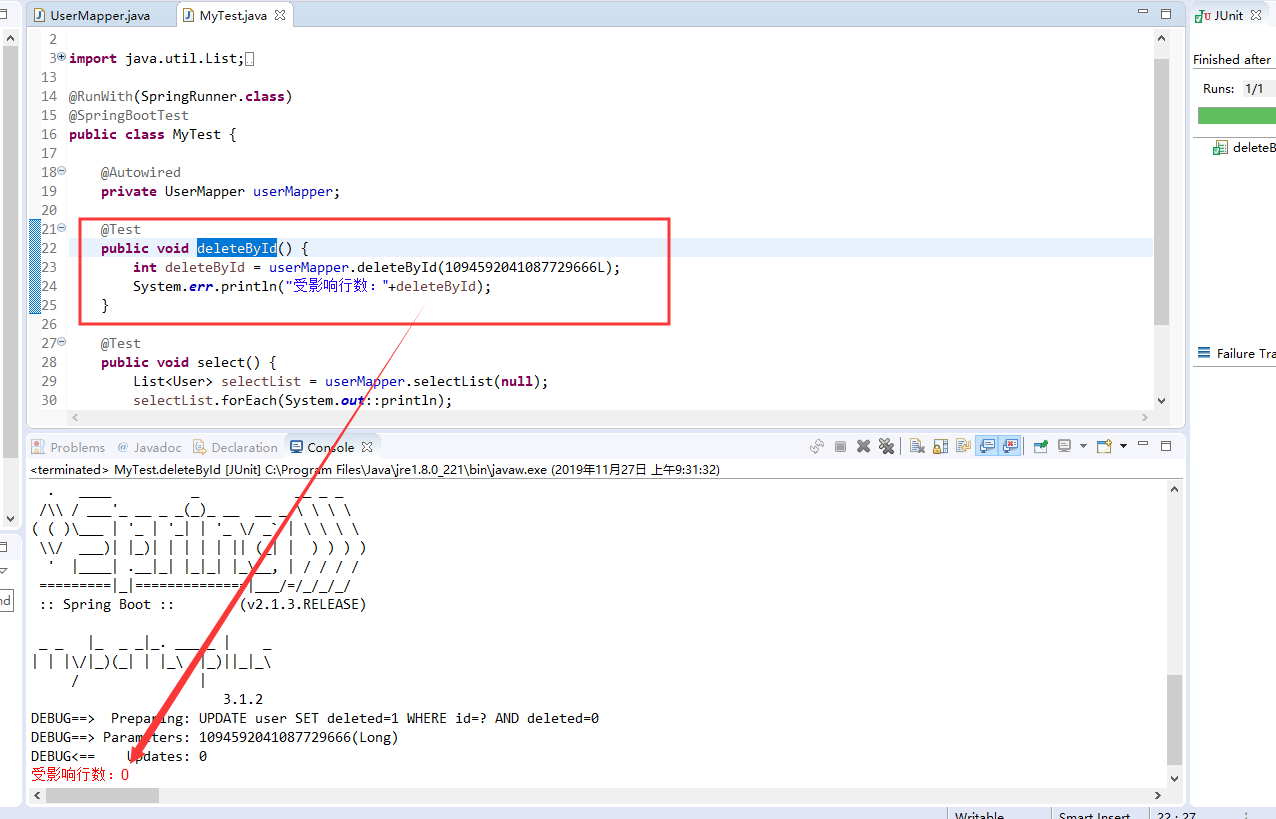Open the Problems view tab
Image resolution: width=1276 pixels, height=819 pixels.
[68, 447]
